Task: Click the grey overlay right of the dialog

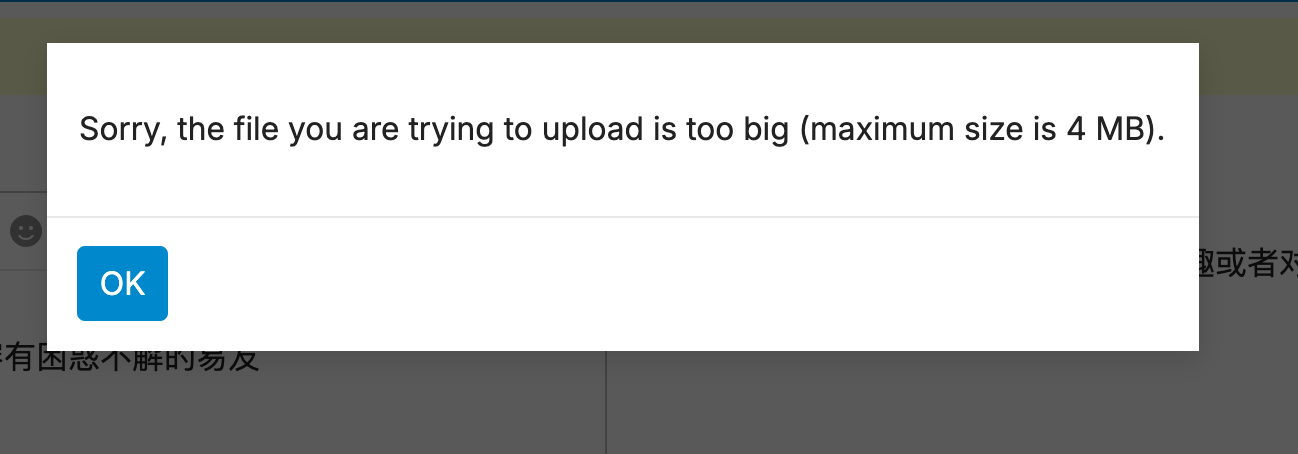Action: (1248, 170)
